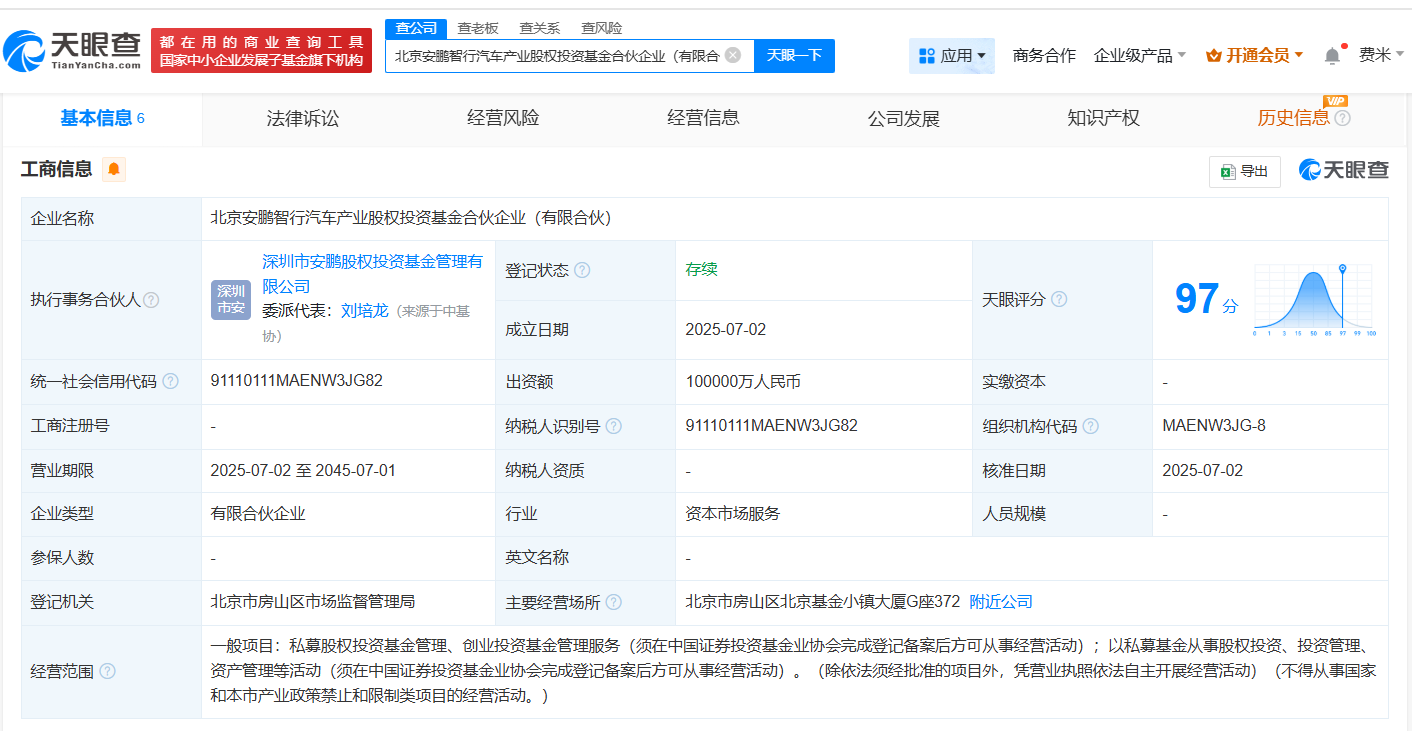
Task: Click help icon next to 执行事务合伙人
Action: point(151,300)
